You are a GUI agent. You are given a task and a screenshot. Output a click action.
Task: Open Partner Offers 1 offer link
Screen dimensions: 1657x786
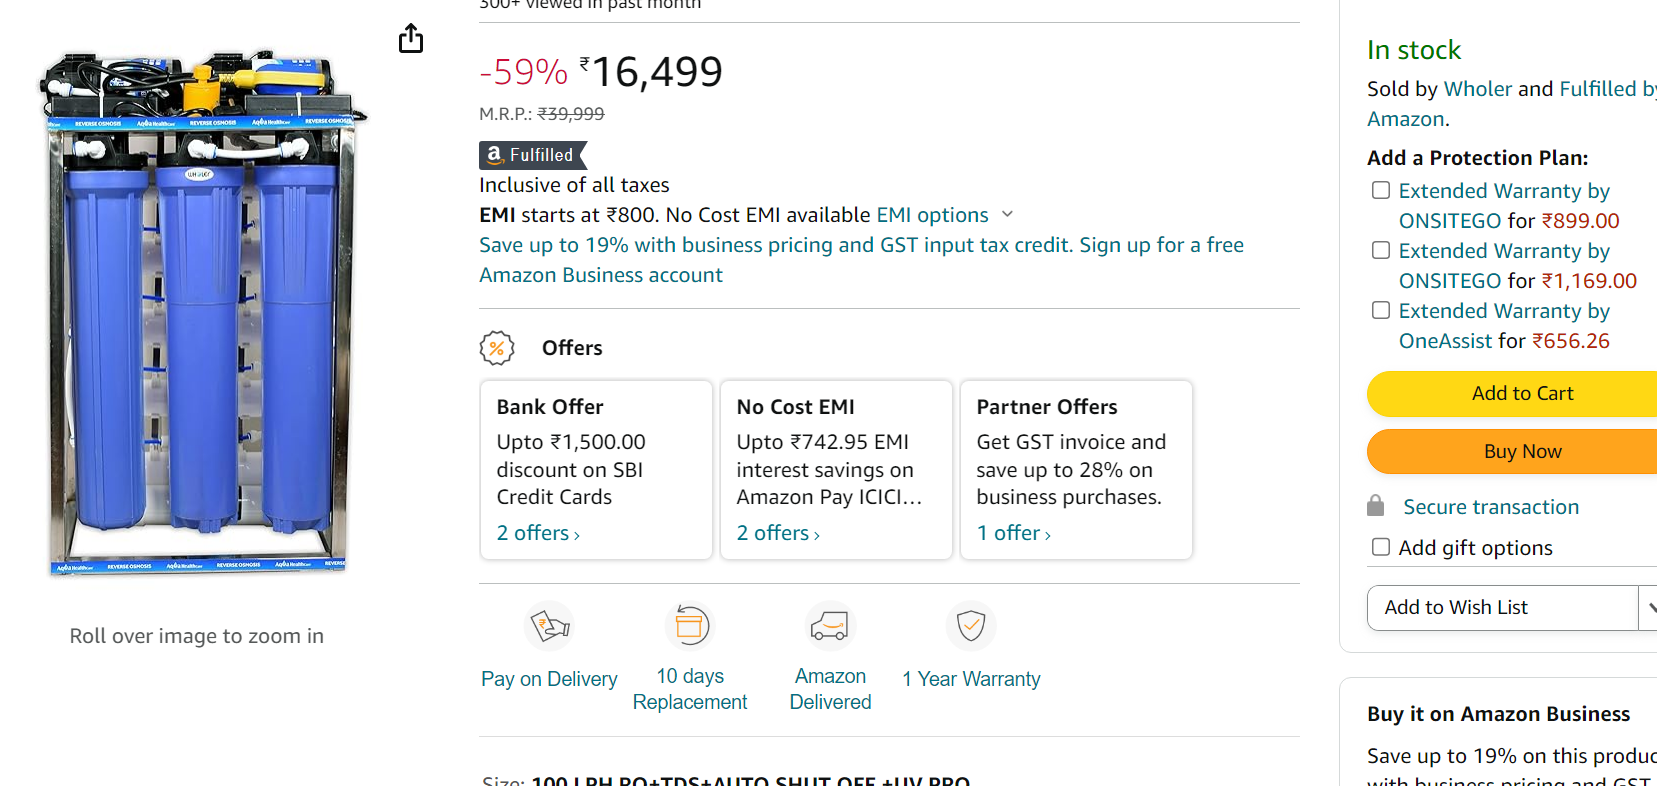(1014, 533)
